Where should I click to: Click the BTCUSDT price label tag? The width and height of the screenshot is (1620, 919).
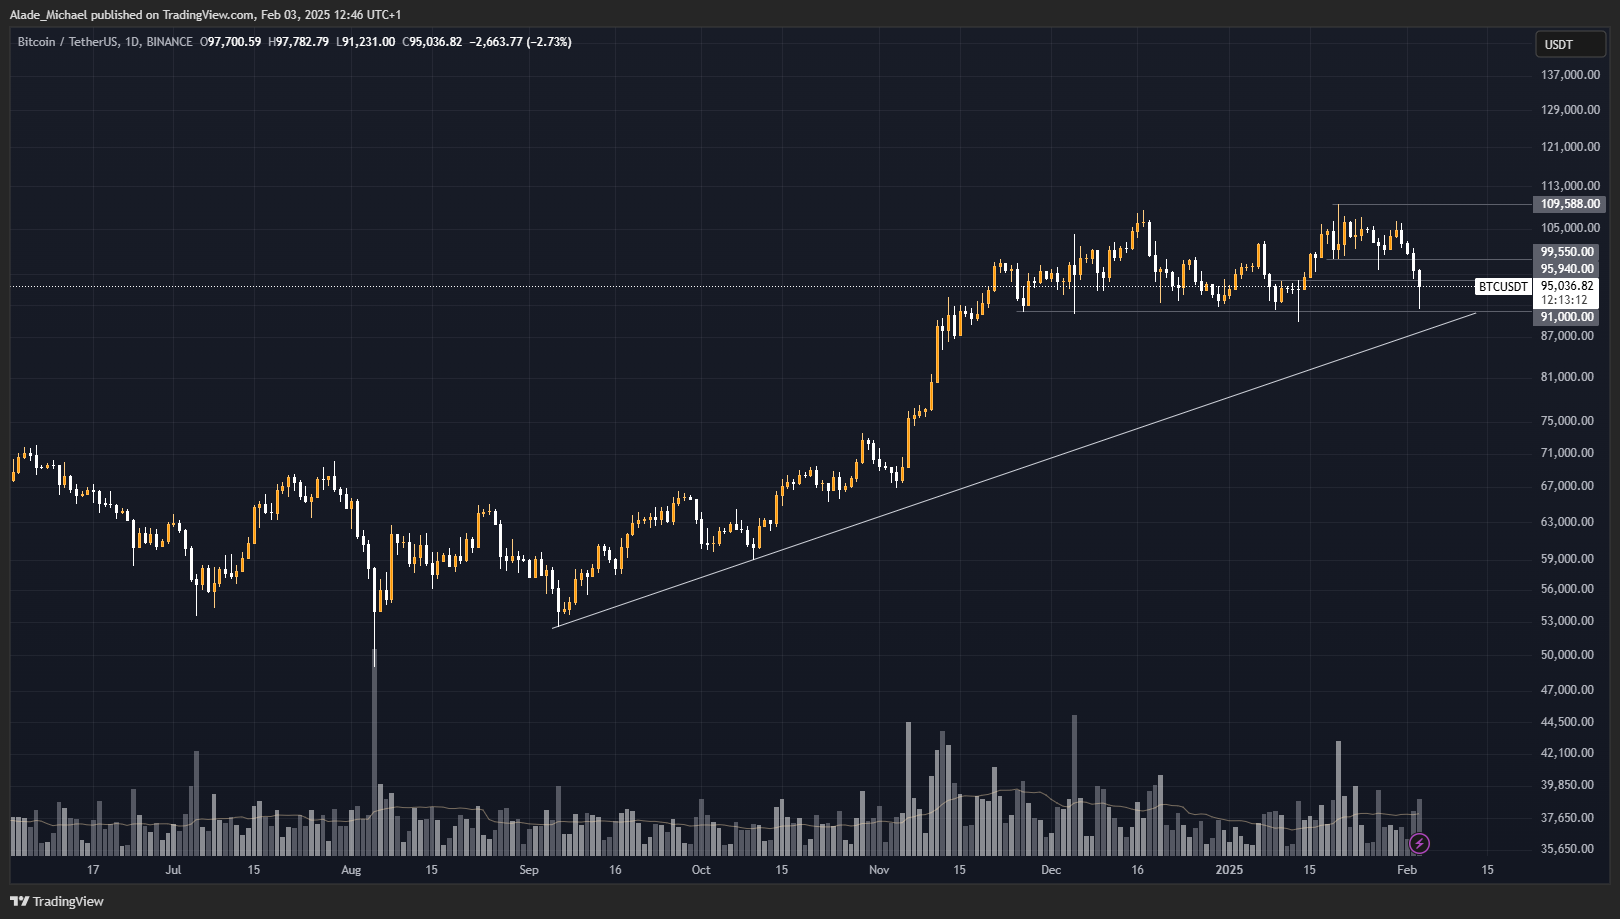point(1503,287)
